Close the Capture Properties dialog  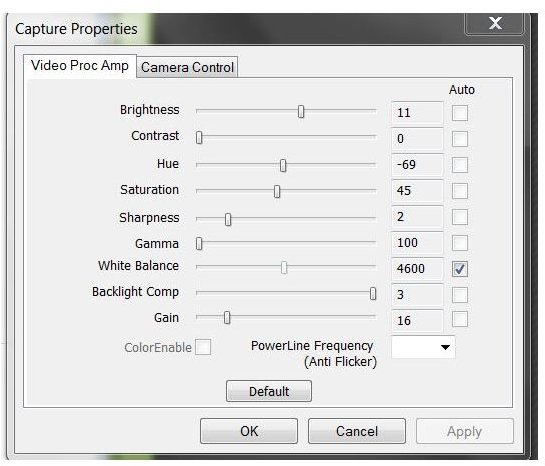[495, 24]
